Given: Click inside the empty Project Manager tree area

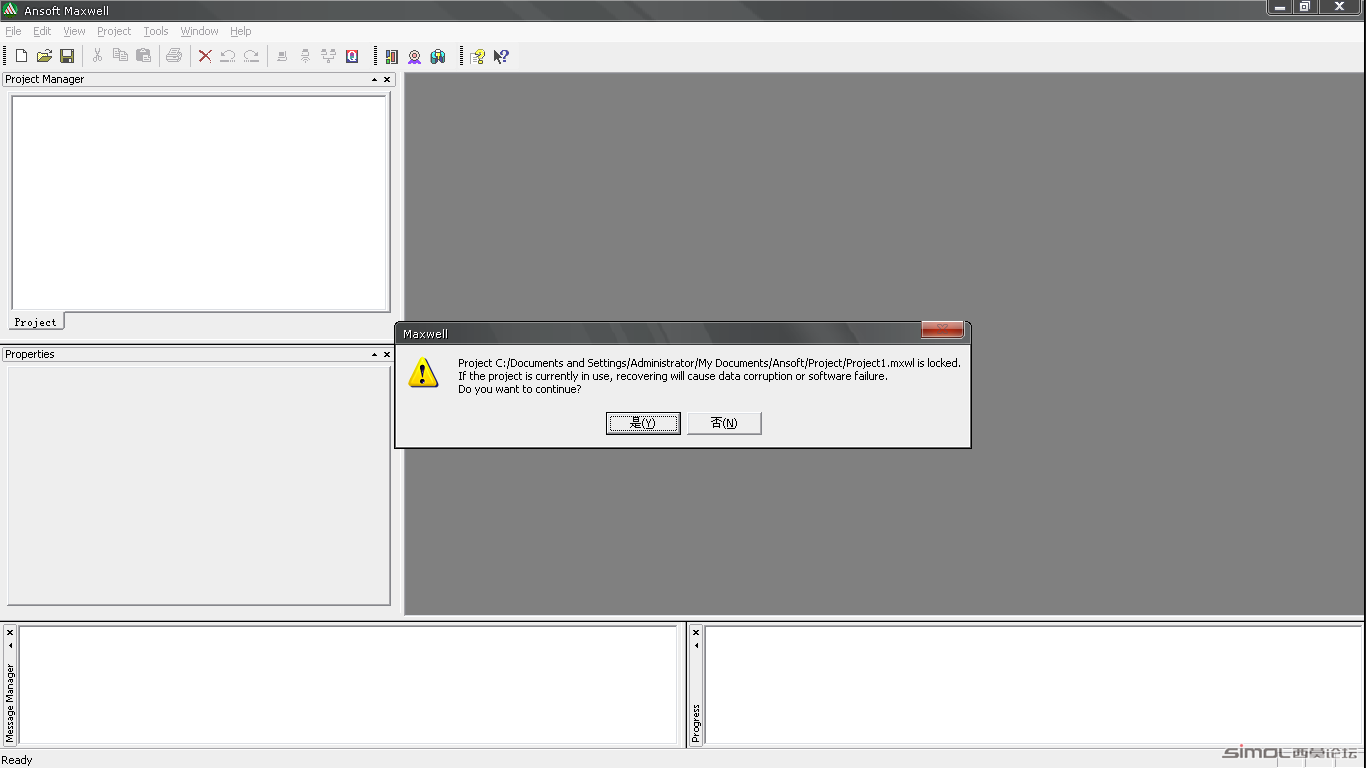Looking at the screenshot, I should click(x=200, y=203).
